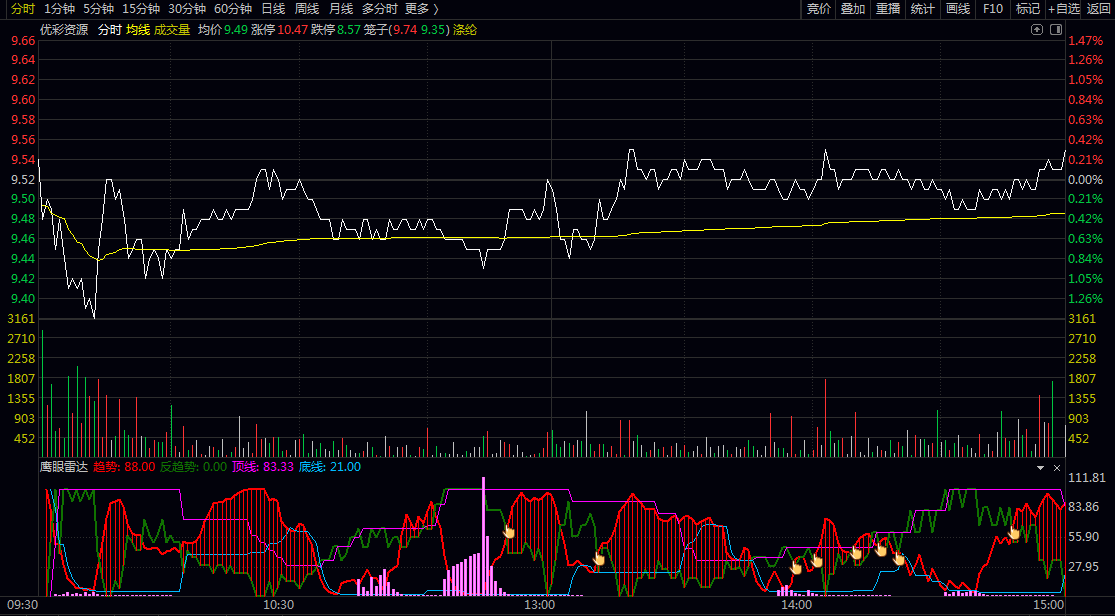The height and width of the screenshot is (616, 1115).
Task: Expand the 更多 periods menu
Action: tap(422, 9)
